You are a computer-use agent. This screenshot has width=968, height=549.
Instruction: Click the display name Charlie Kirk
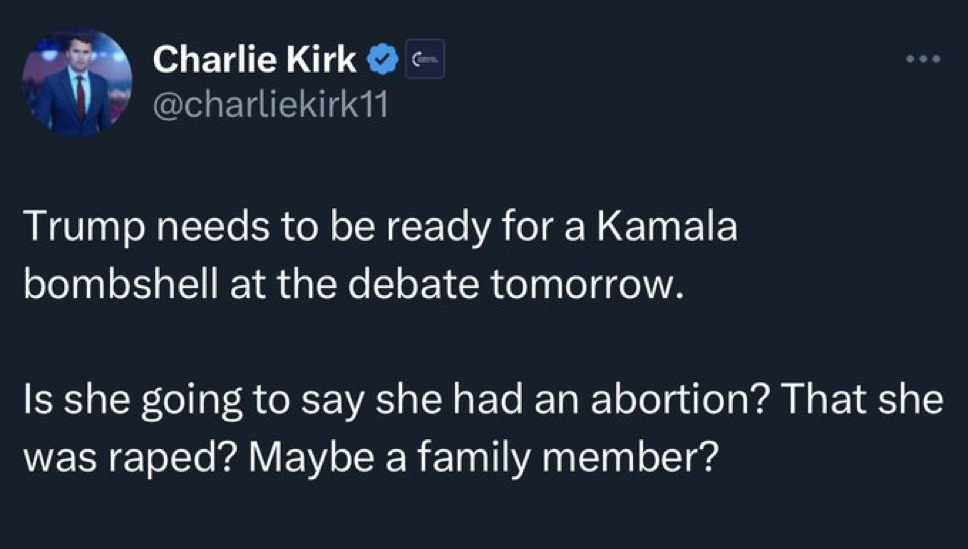(255, 61)
